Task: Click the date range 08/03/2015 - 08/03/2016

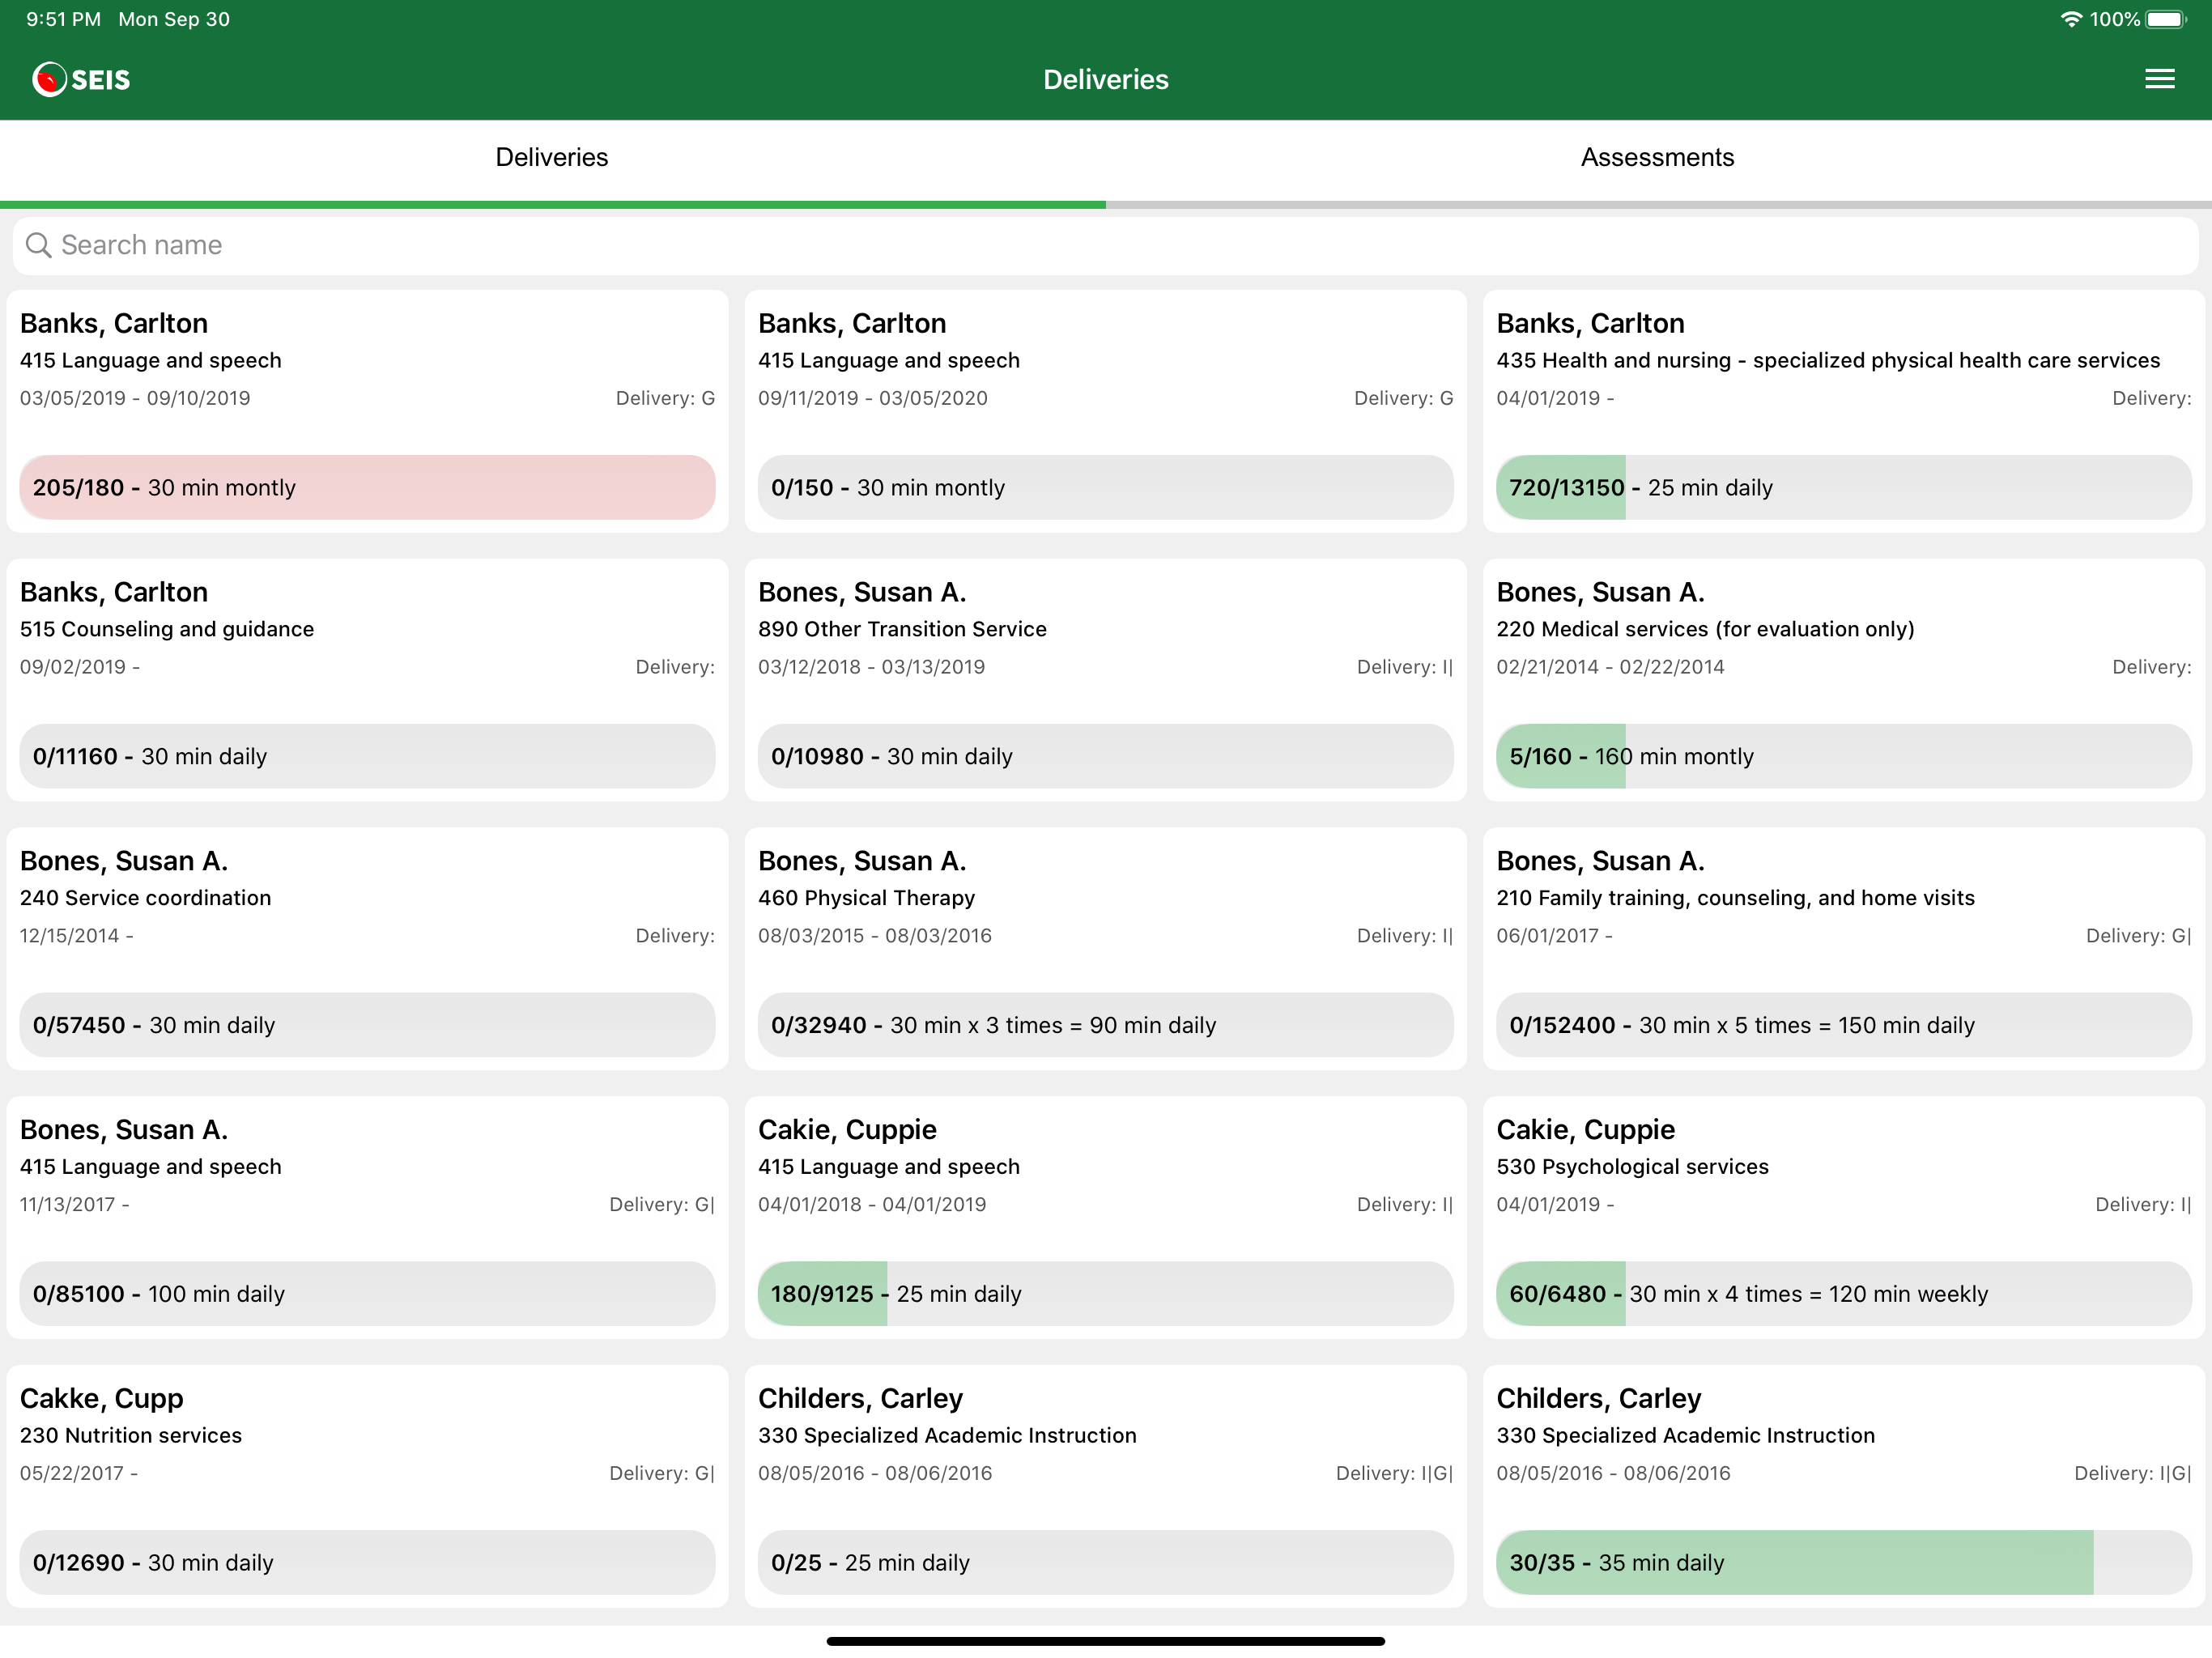Action: 875,936
